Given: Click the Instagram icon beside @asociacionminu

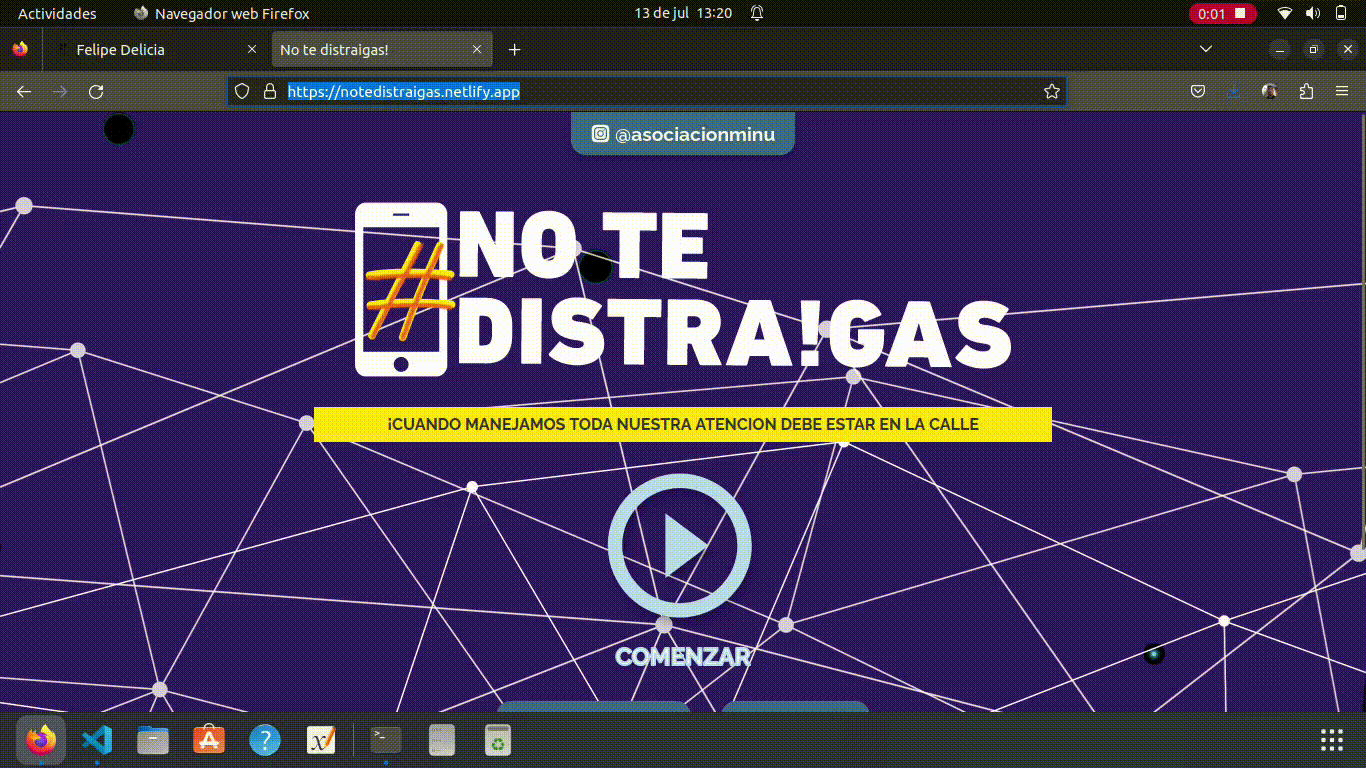Looking at the screenshot, I should 600,133.
